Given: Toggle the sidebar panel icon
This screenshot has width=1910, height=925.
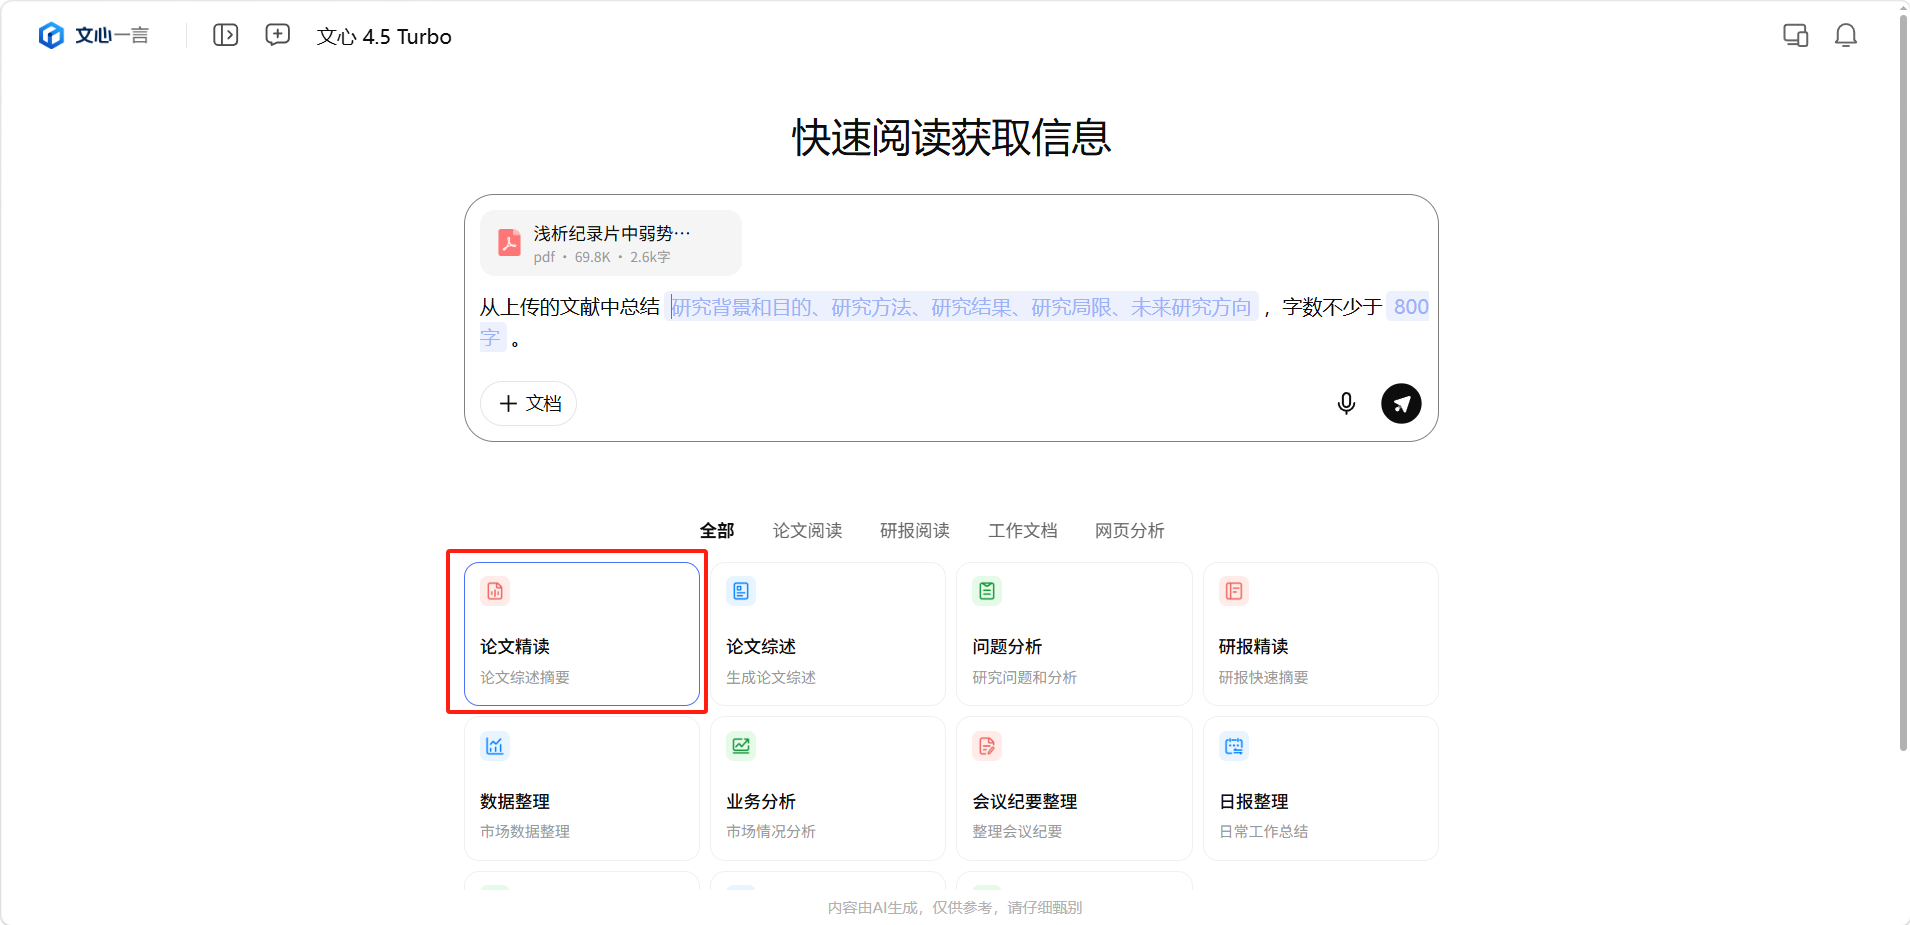Looking at the screenshot, I should (226, 35).
